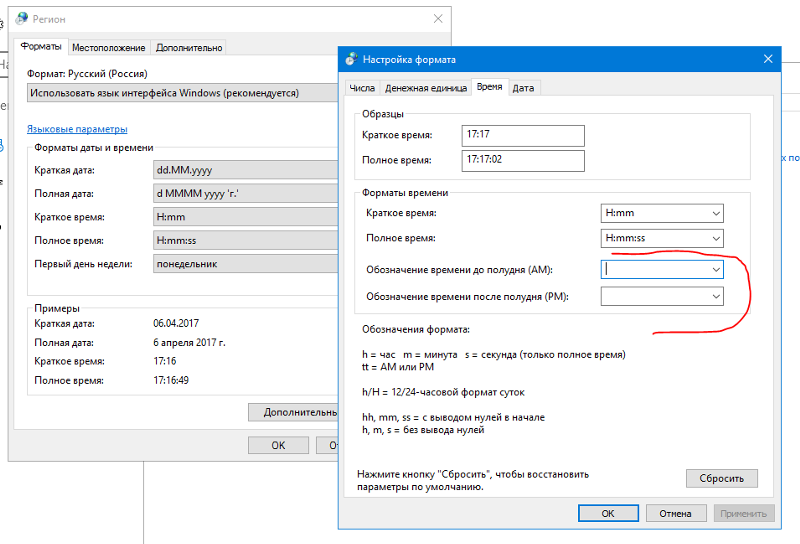Viewport: 800px width, 544px height.
Task: Click the Настройка формата title bar icon
Action: (x=352, y=60)
